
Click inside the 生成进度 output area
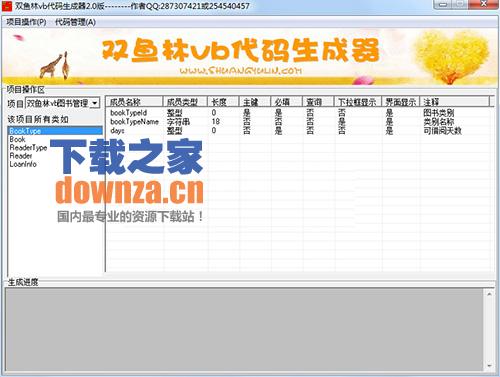pos(245,330)
